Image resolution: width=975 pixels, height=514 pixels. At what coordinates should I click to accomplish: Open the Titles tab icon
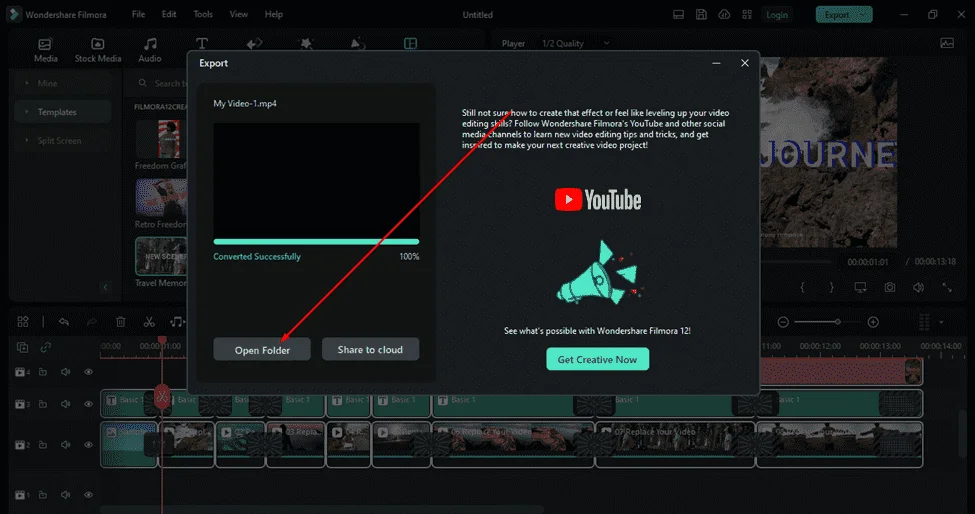pyautogui.click(x=202, y=44)
